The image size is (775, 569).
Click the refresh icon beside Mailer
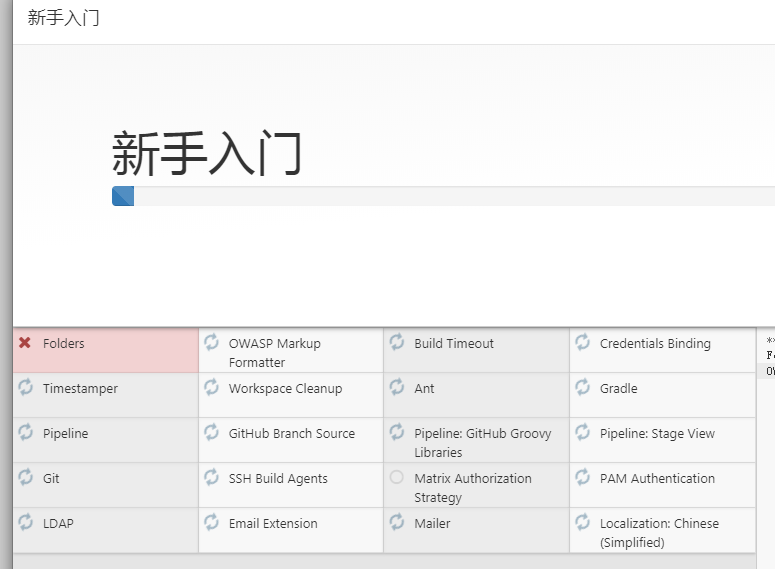[x=397, y=523]
